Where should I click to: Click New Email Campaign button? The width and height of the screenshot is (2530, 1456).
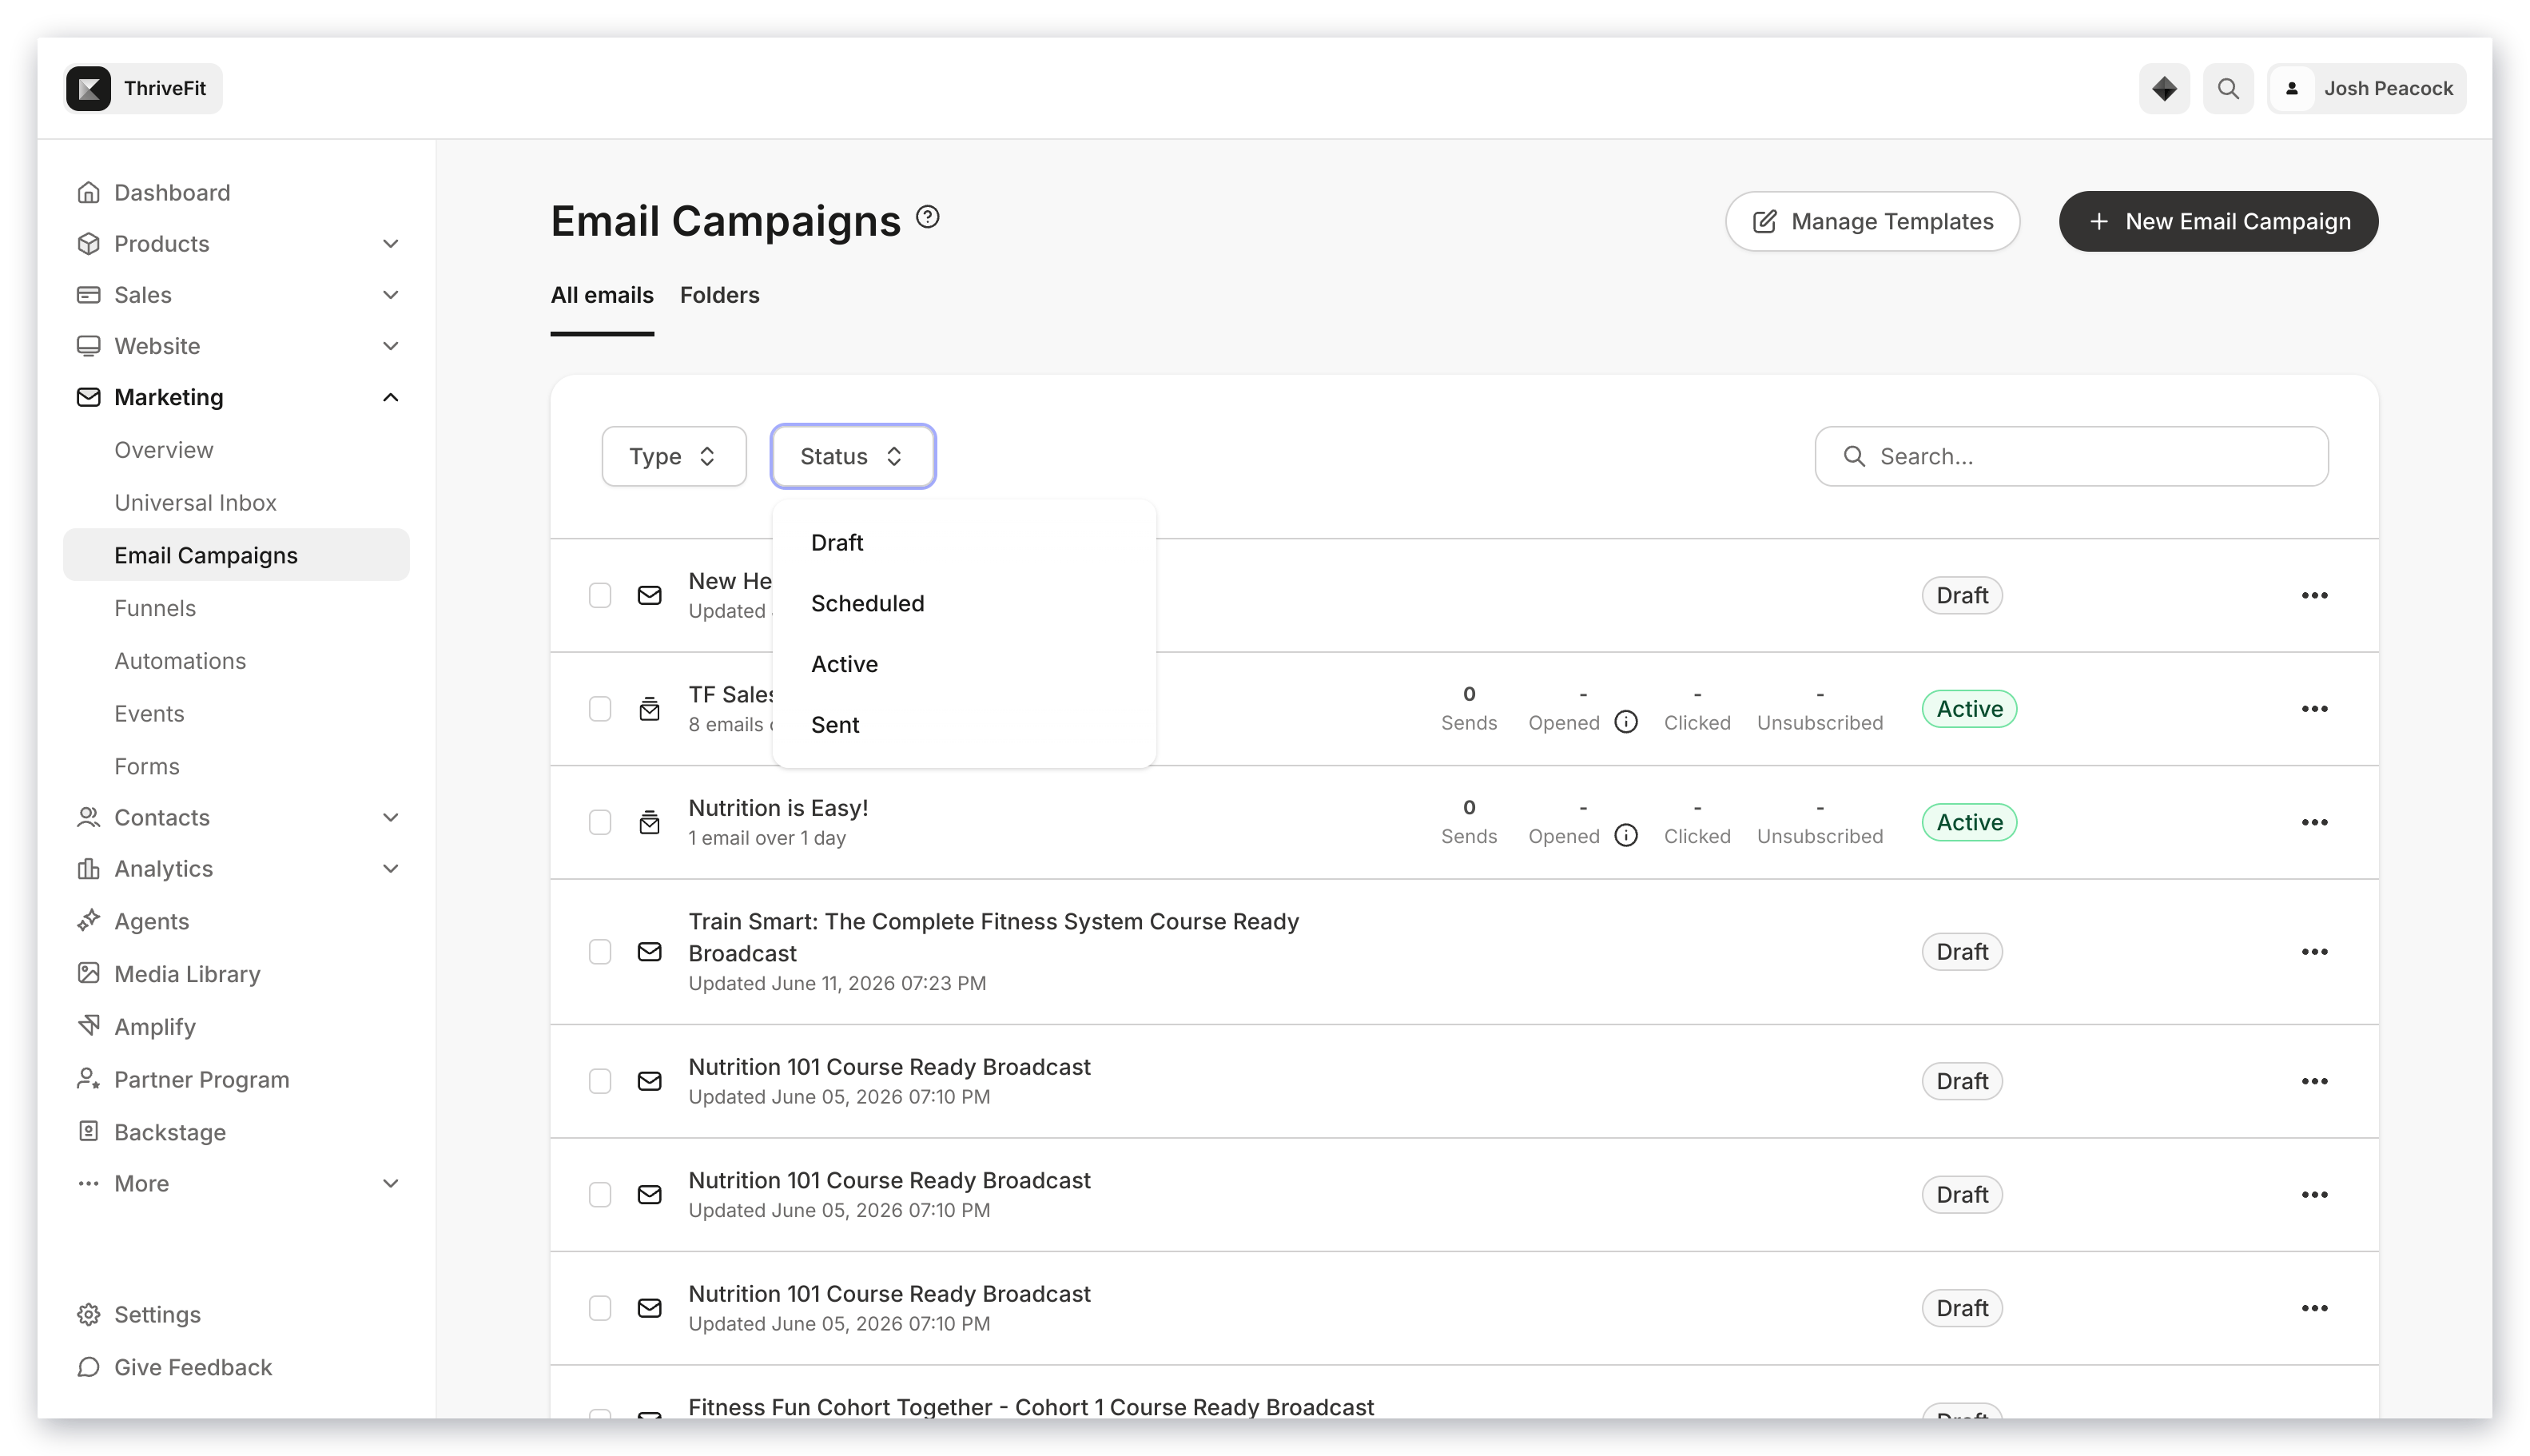[2218, 222]
